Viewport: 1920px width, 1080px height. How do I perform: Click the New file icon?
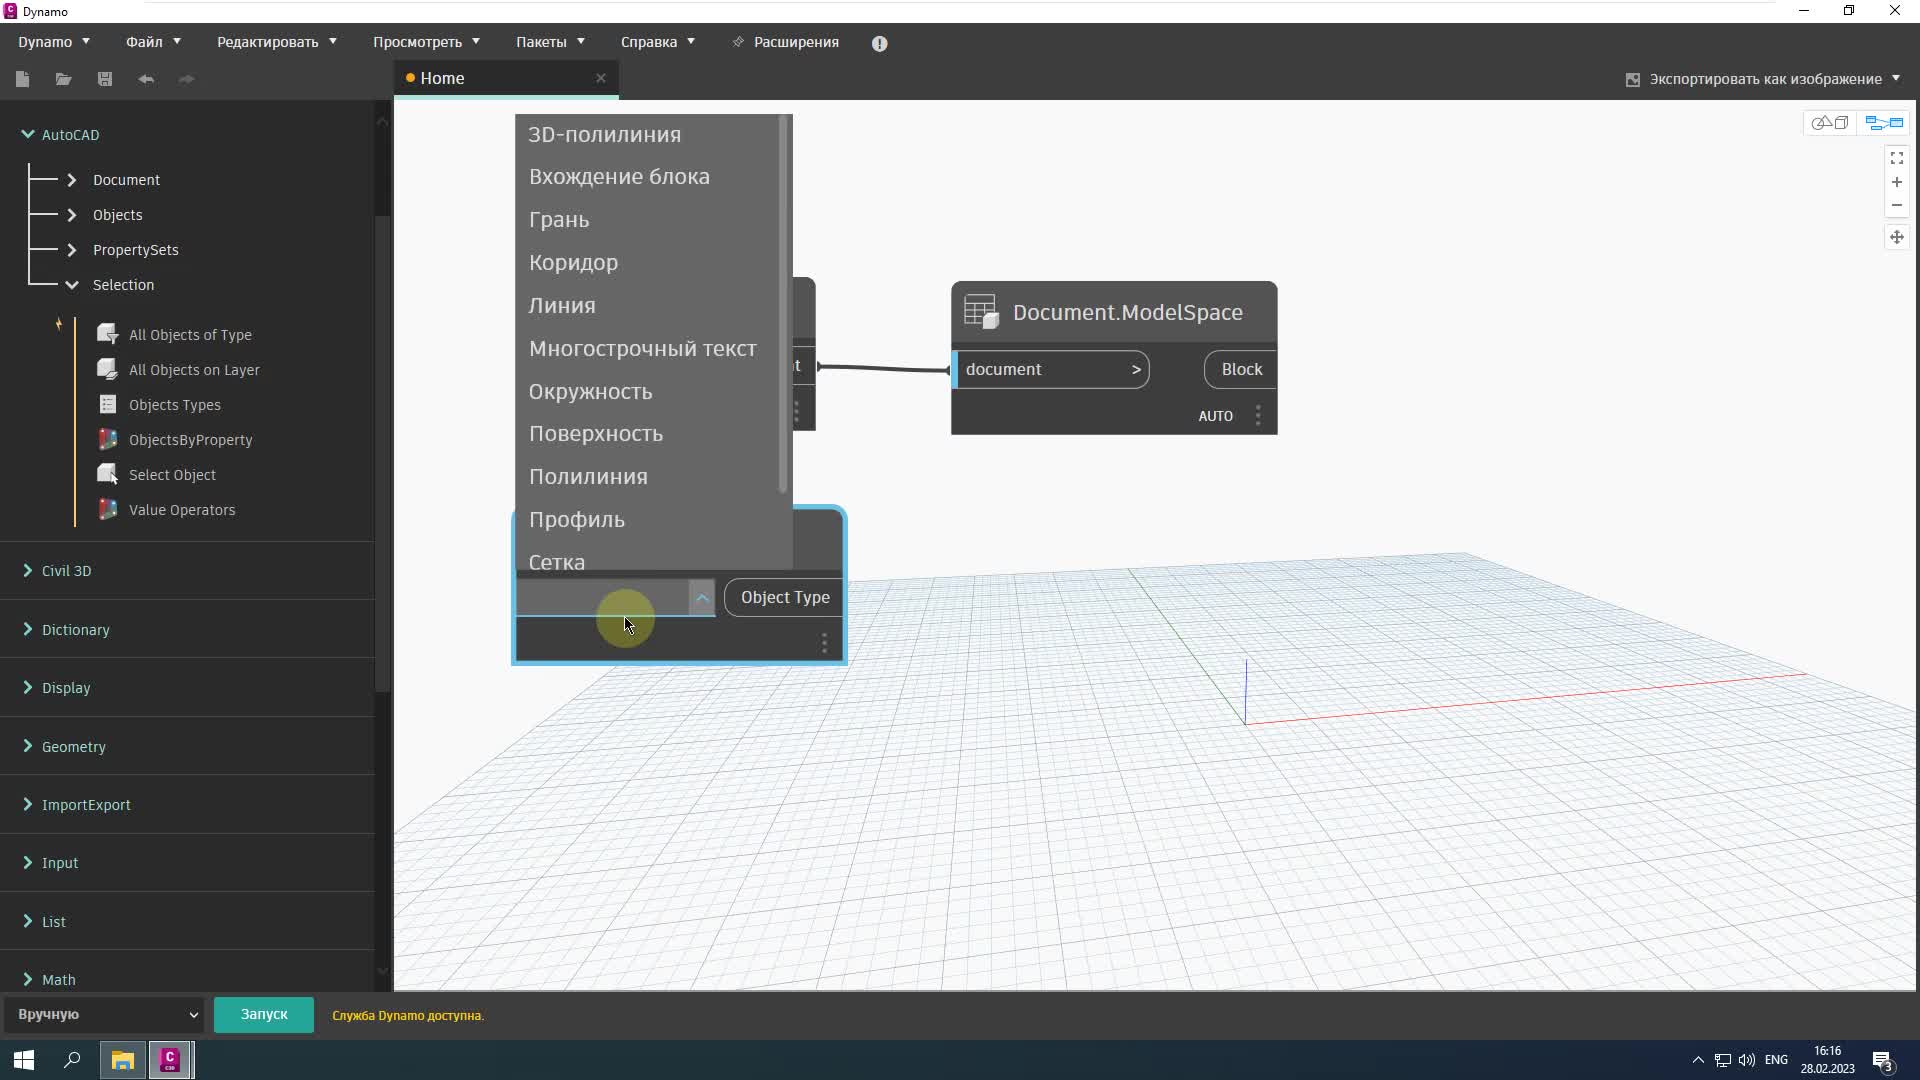[23, 79]
